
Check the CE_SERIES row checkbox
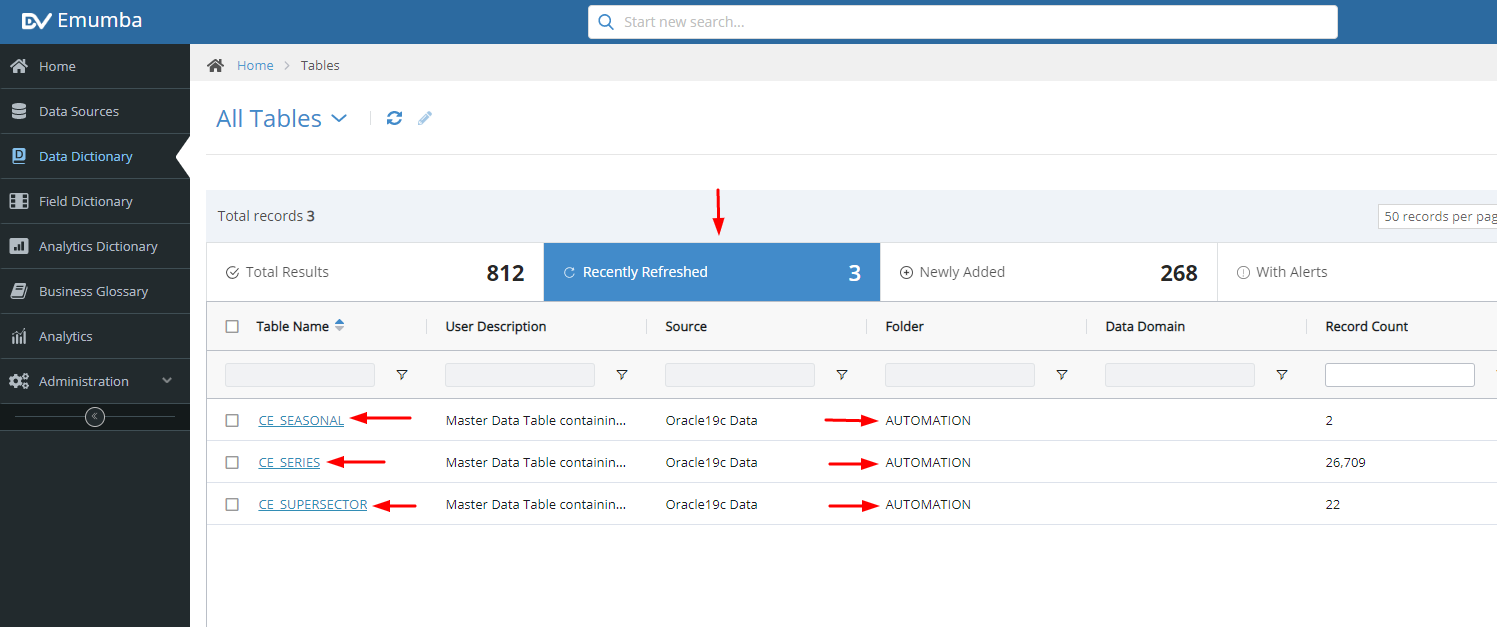coord(232,462)
